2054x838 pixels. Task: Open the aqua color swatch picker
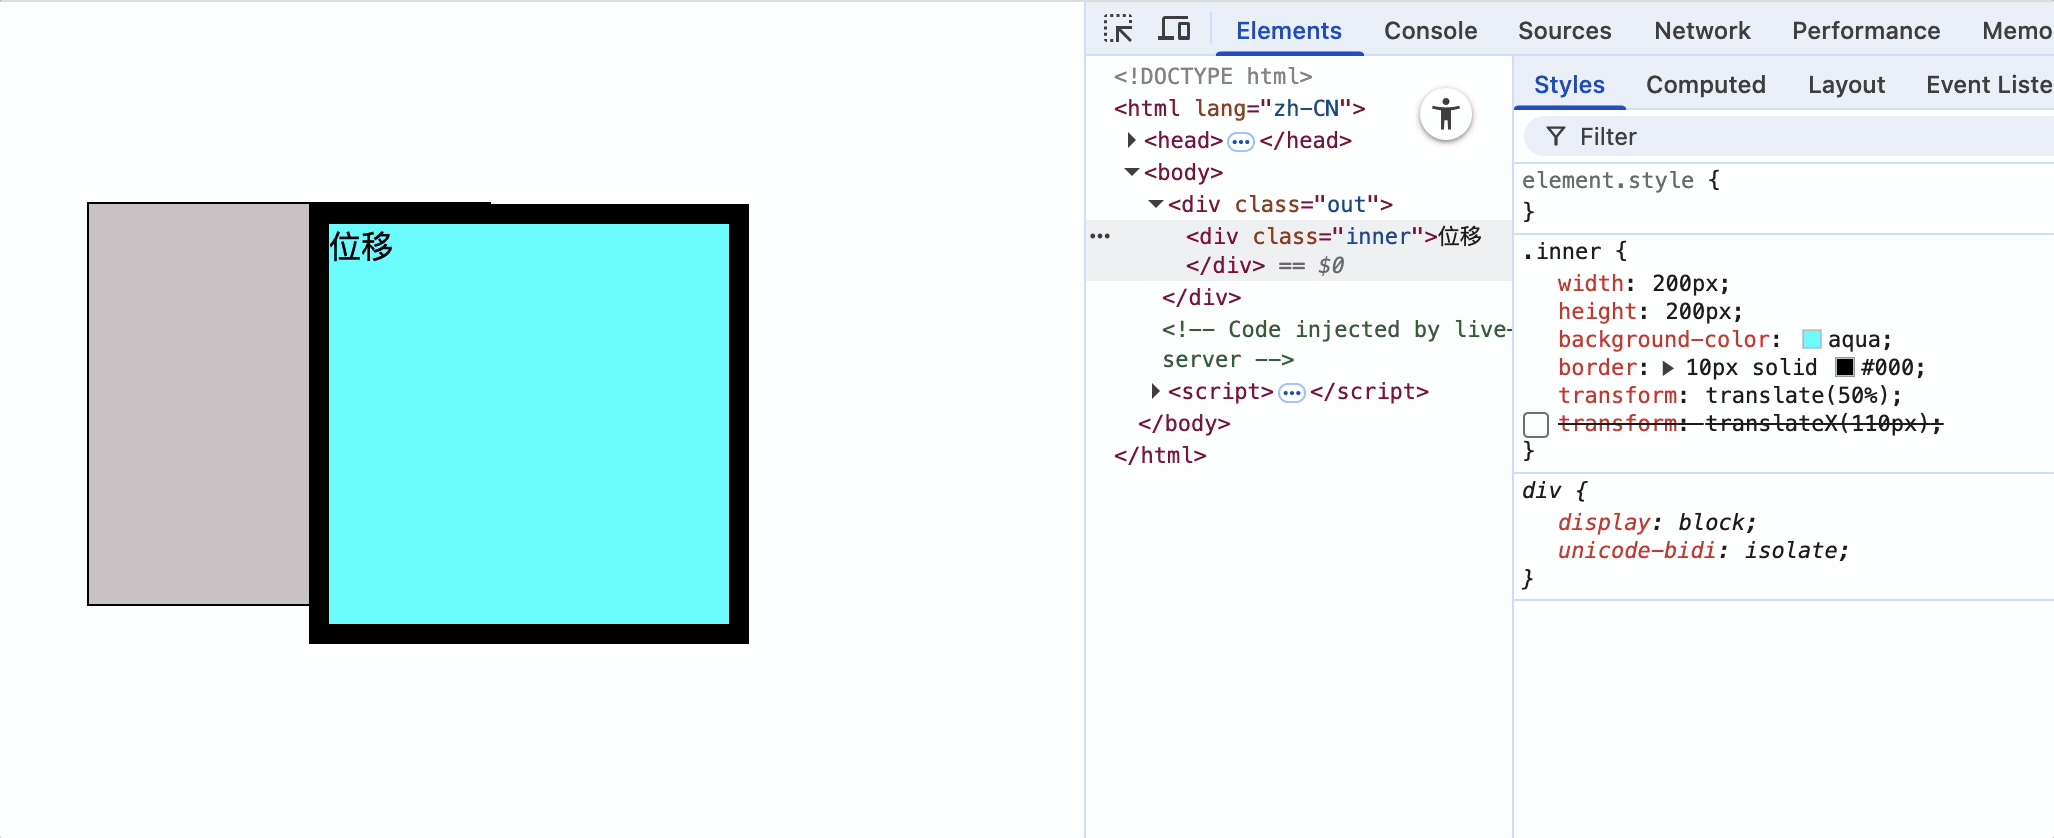tap(1811, 340)
